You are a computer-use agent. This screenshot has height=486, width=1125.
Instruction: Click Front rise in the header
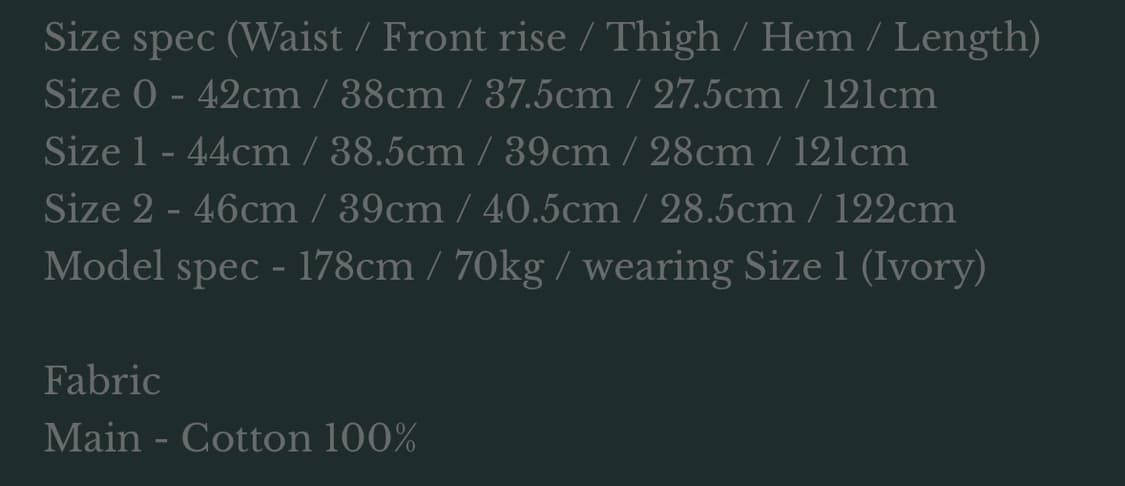tap(474, 38)
